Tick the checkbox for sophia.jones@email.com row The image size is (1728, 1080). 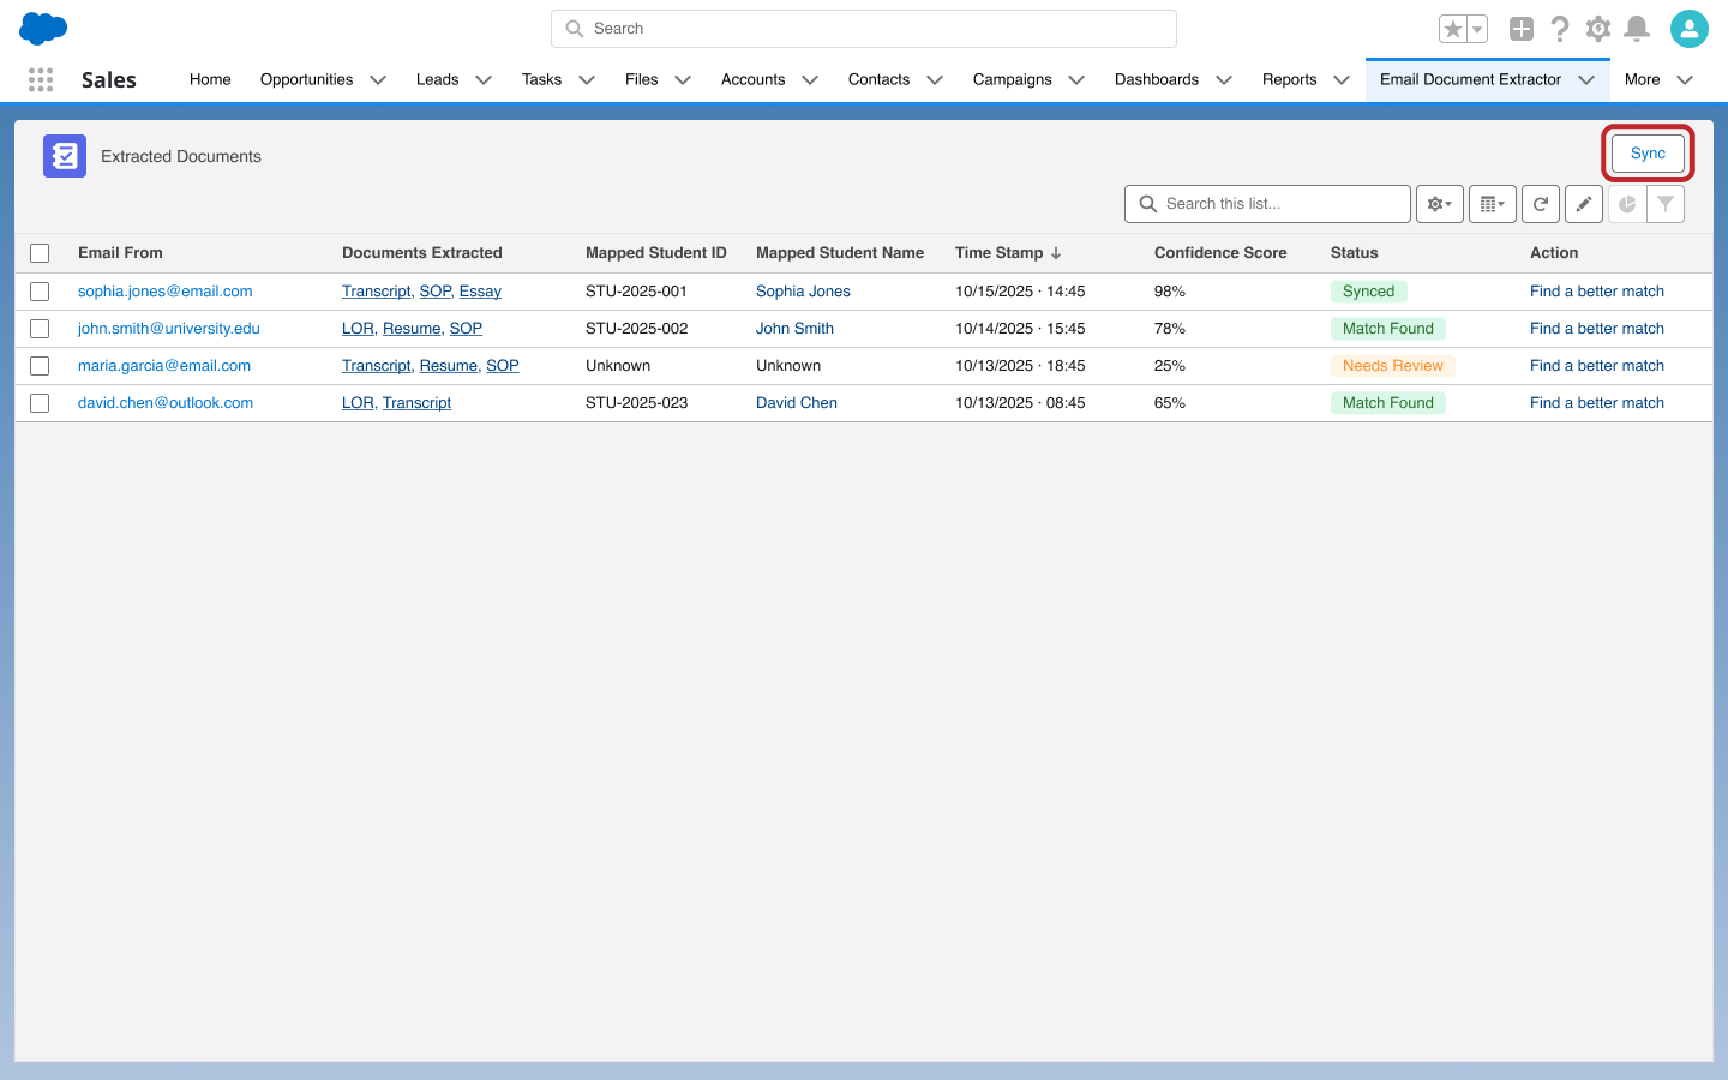click(x=40, y=291)
